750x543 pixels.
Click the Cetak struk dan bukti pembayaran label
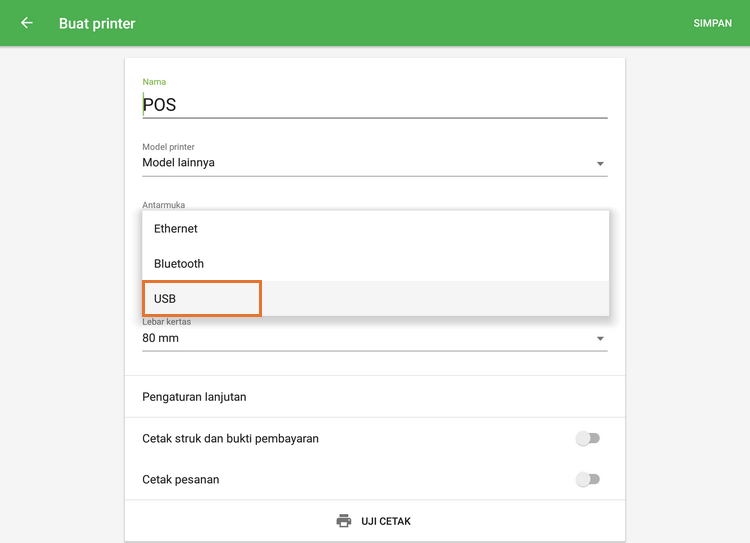(x=231, y=438)
